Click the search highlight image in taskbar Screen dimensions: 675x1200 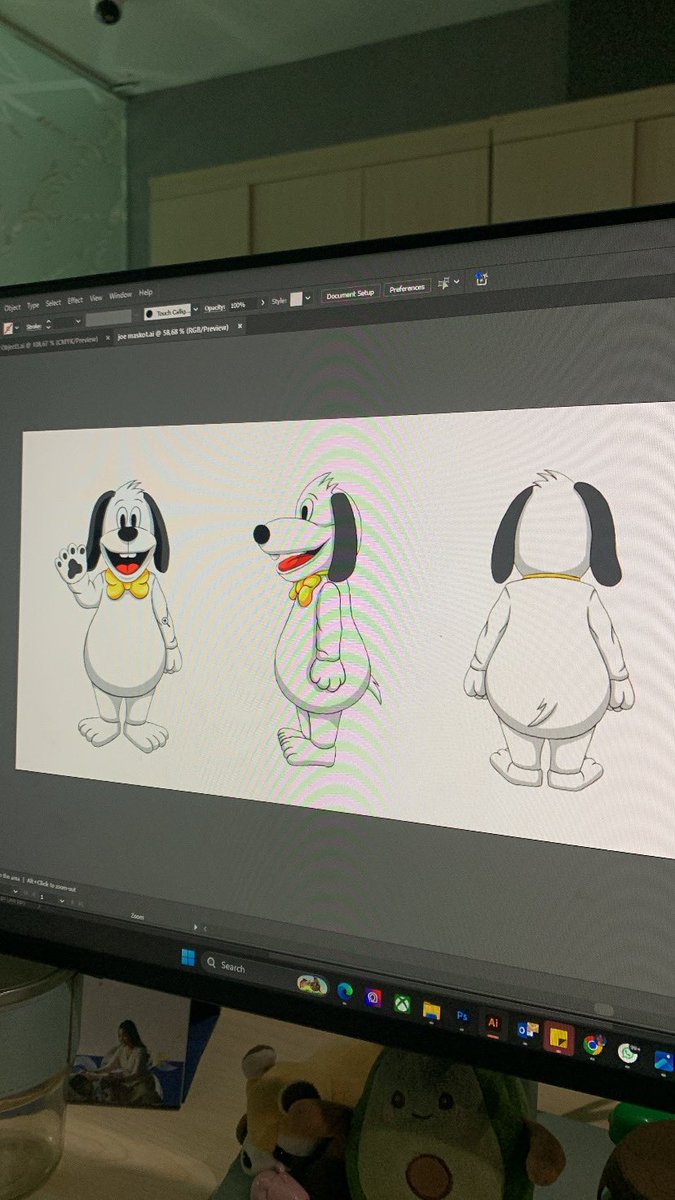coord(313,984)
